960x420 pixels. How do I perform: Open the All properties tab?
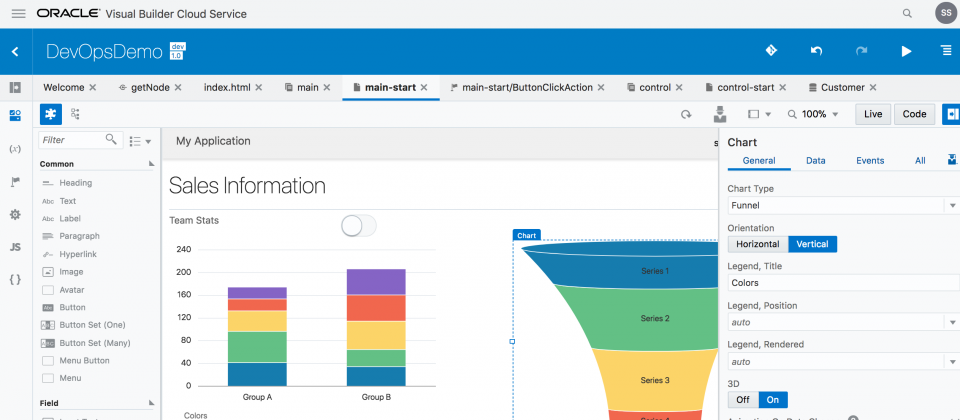[920, 160]
